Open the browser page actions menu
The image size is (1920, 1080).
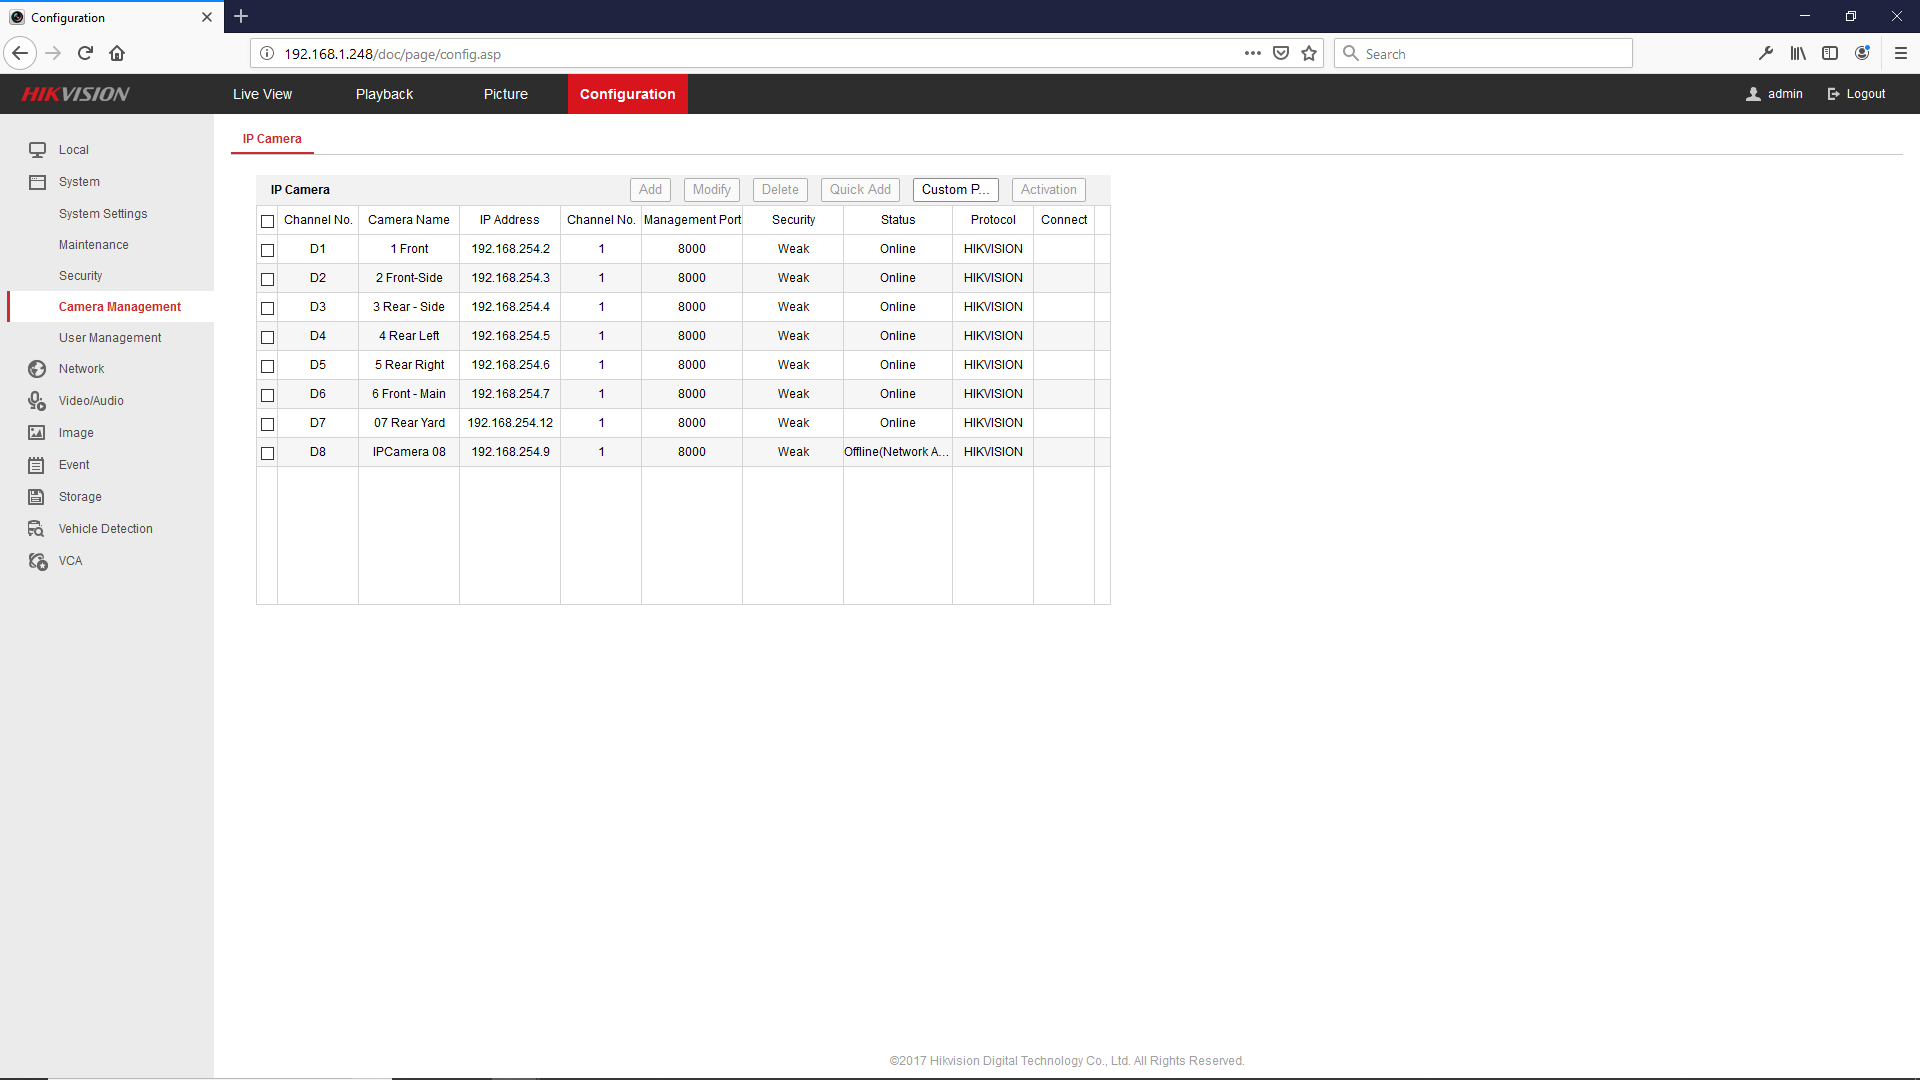point(1252,54)
